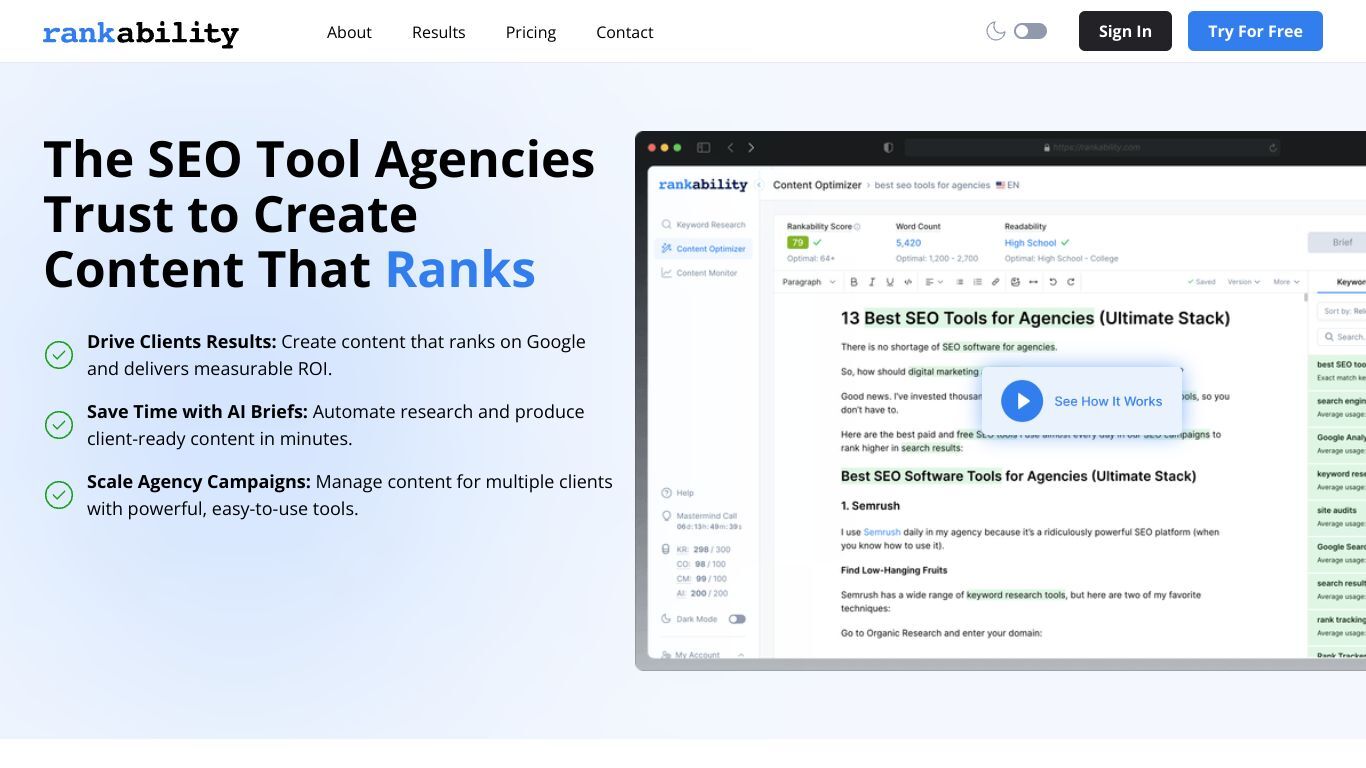Click the Saved status indicator
The width and height of the screenshot is (1366, 768).
coord(1201,282)
